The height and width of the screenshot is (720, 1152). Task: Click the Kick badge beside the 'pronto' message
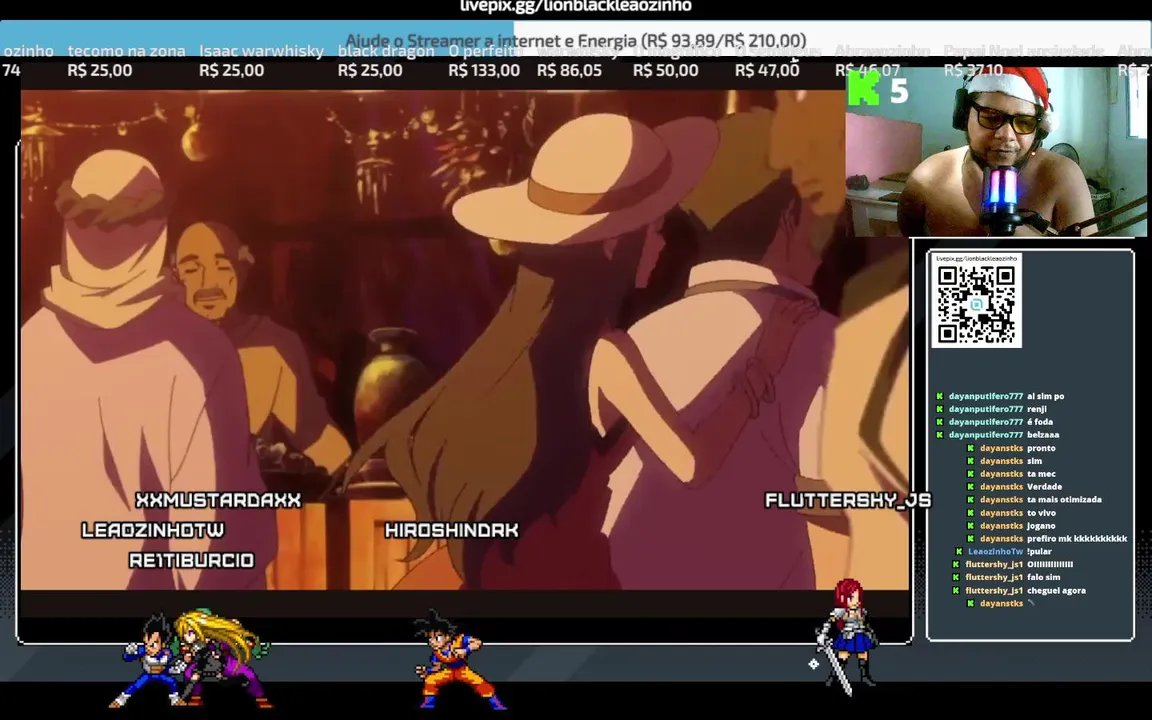coord(971,448)
